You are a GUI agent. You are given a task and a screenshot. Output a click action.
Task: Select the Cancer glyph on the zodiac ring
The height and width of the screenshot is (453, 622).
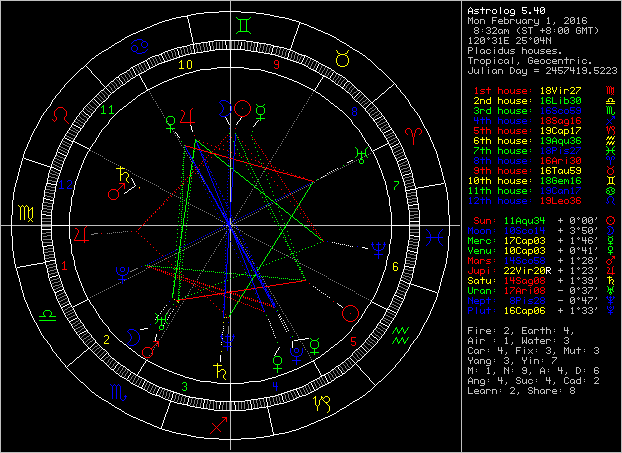point(146,44)
